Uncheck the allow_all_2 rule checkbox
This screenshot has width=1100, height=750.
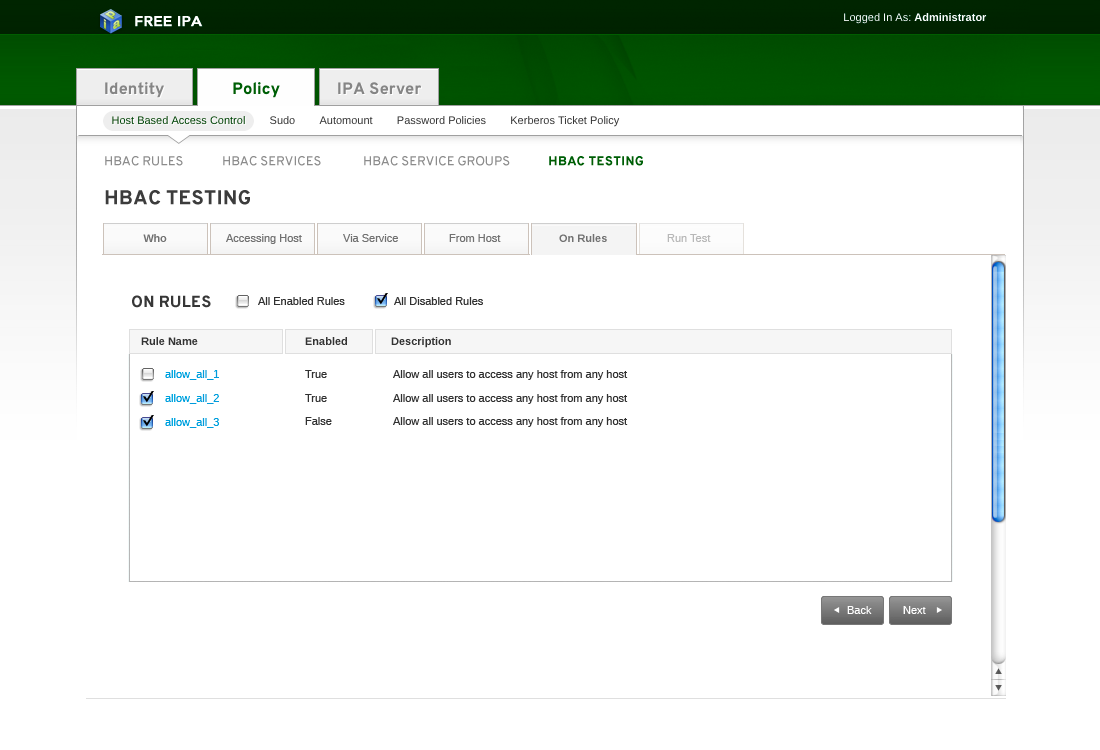pyautogui.click(x=148, y=398)
